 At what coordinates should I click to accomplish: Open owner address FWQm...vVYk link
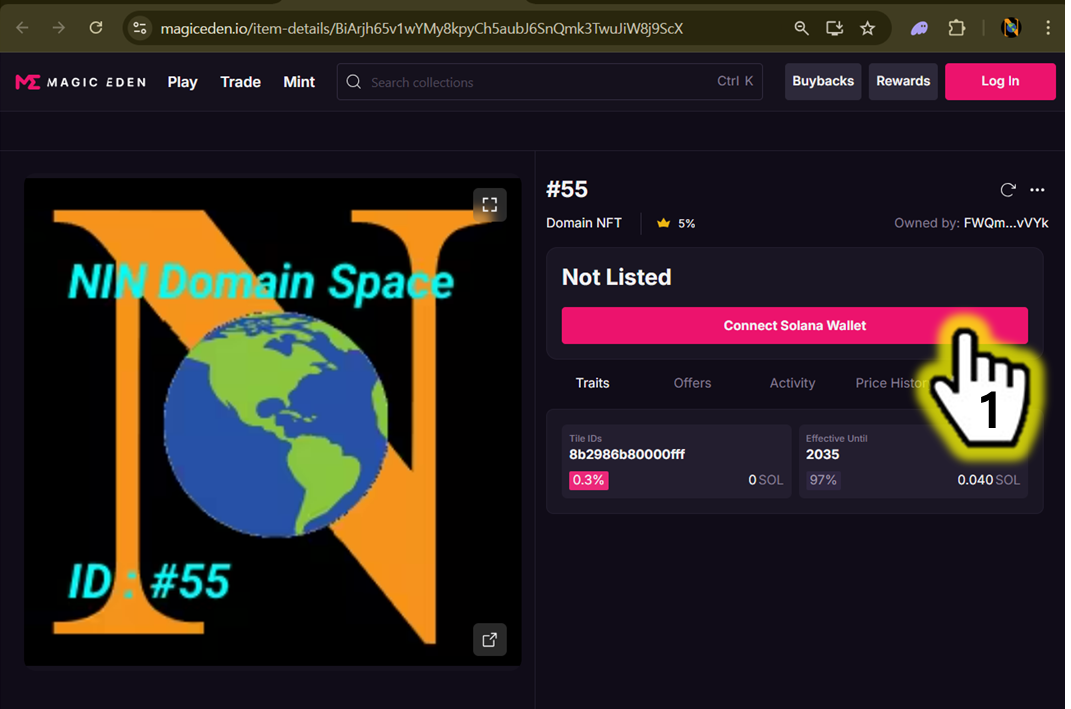point(1005,223)
